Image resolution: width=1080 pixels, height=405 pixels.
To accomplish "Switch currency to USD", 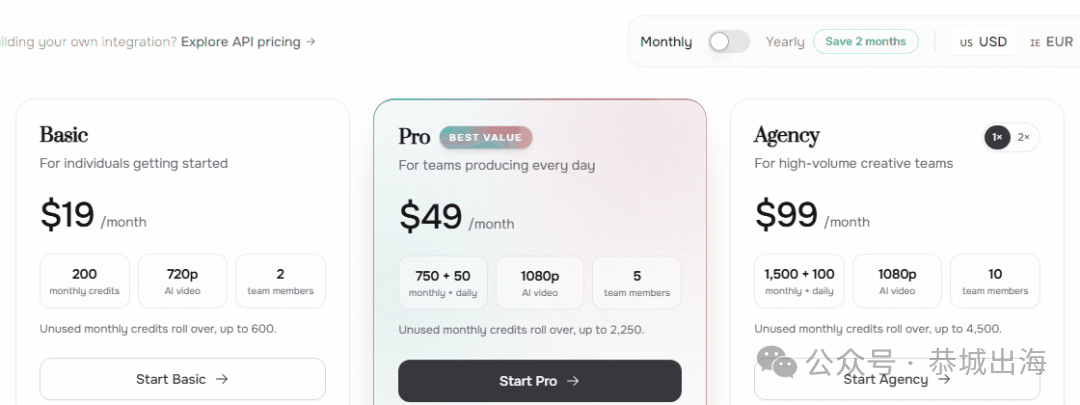I will (983, 42).
